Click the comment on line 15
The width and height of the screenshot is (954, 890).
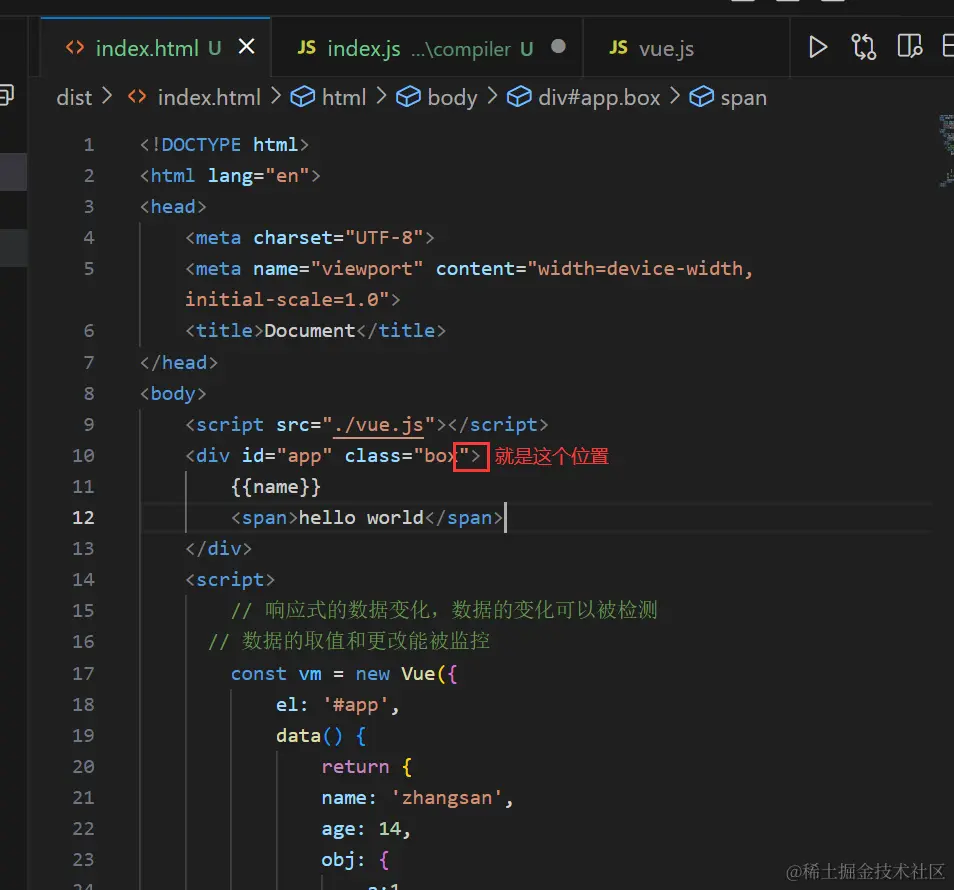point(444,610)
